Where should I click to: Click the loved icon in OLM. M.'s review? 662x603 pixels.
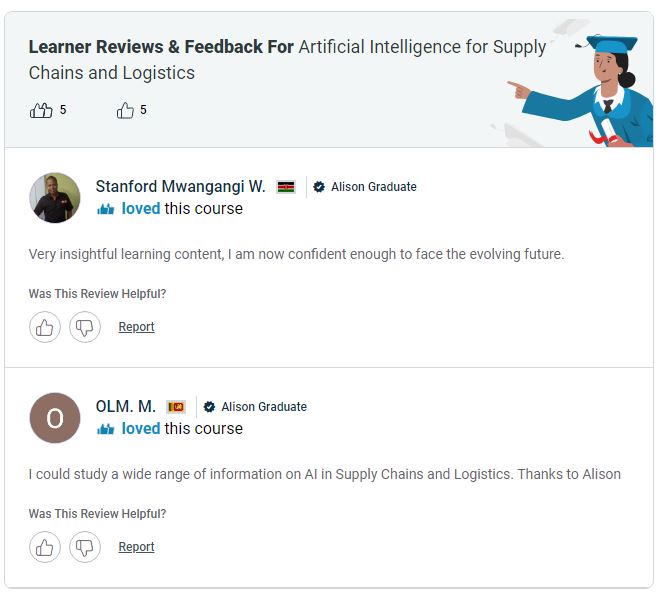[106, 429]
